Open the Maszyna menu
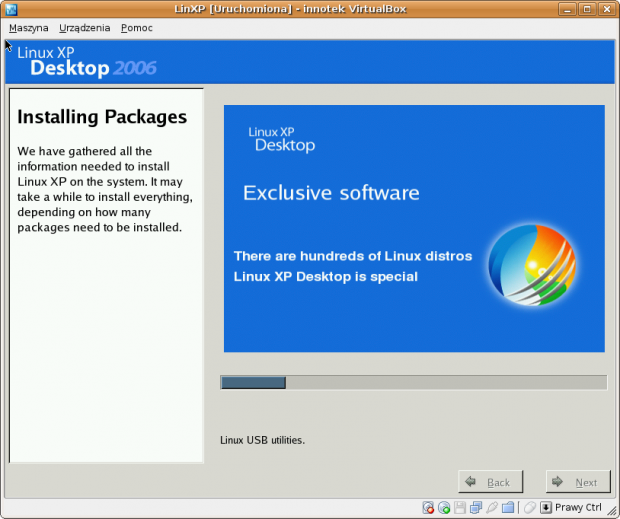 click(x=28, y=28)
